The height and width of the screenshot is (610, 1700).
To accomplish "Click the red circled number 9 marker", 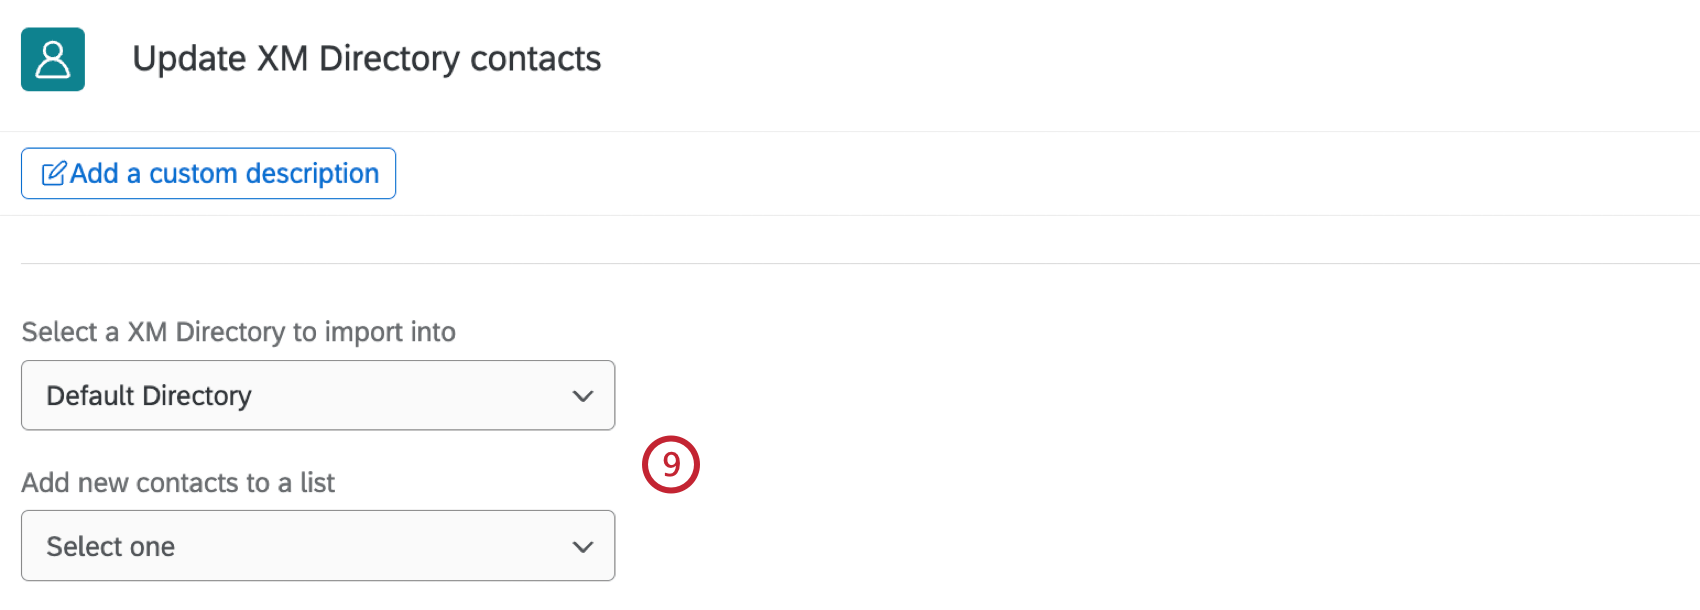I will pos(671,463).
